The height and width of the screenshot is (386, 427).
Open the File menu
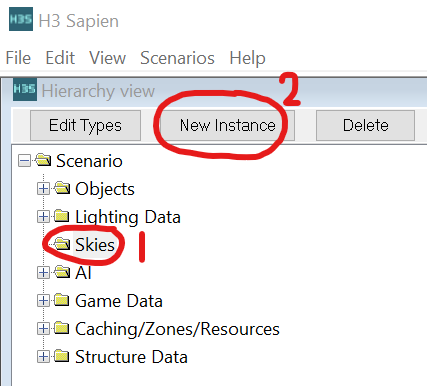18,58
